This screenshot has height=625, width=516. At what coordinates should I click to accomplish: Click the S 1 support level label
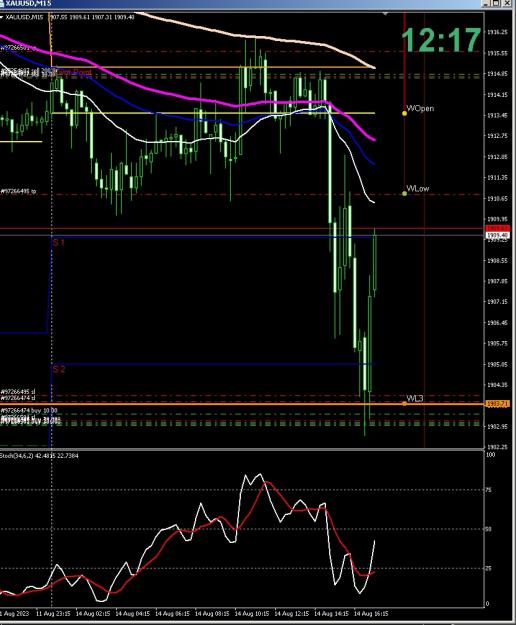point(59,242)
